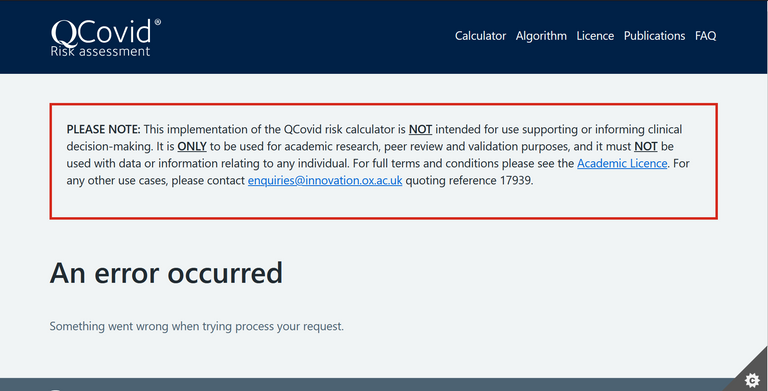
Task: Click the 'Risk assessment' subtitle text
Action: tap(100, 51)
